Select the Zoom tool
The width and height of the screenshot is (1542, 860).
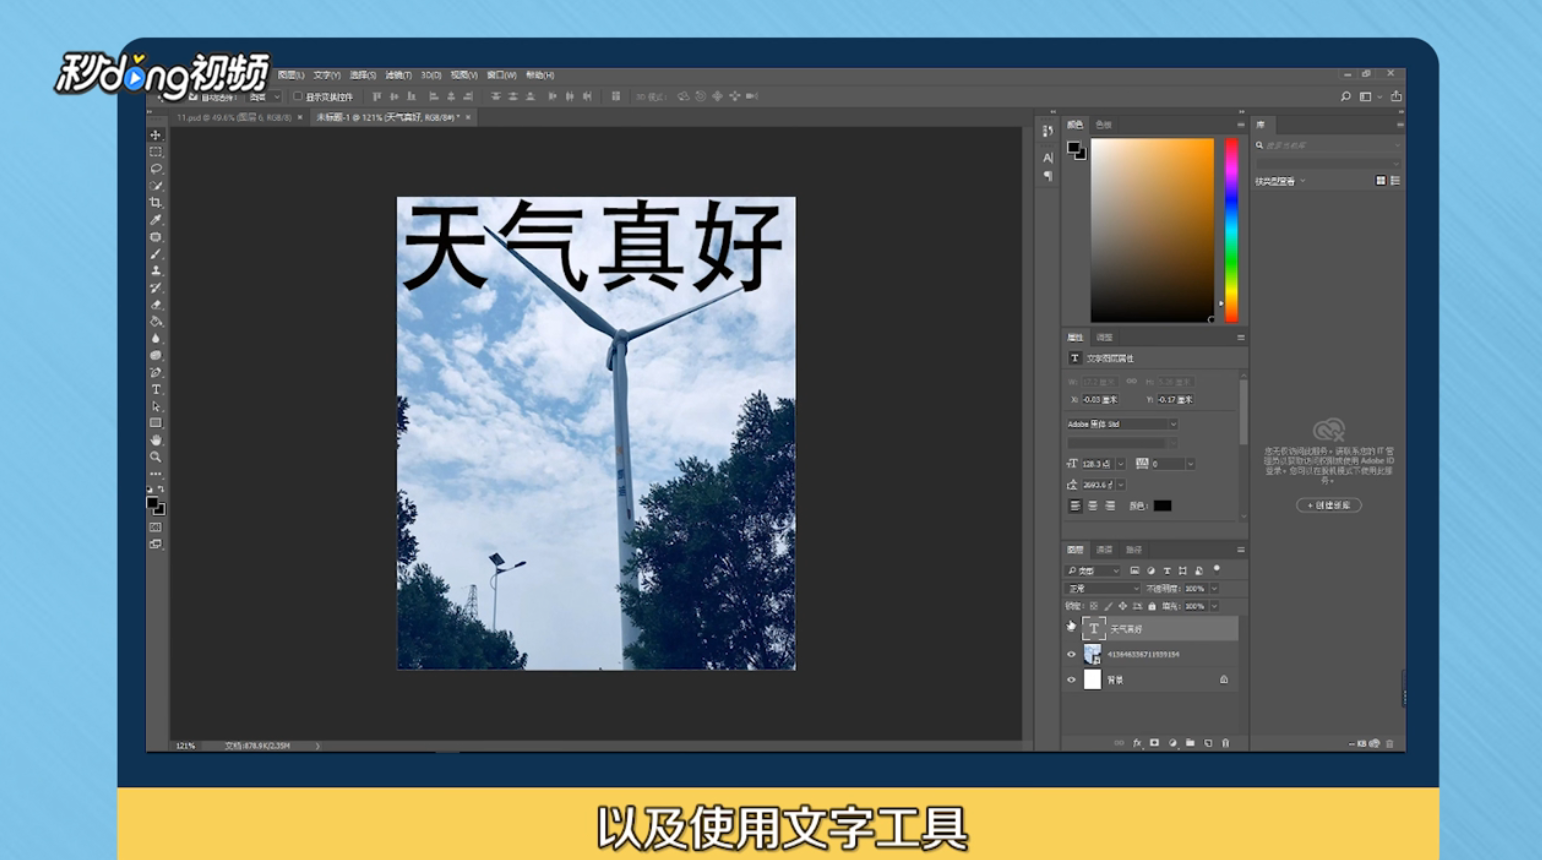(x=156, y=457)
